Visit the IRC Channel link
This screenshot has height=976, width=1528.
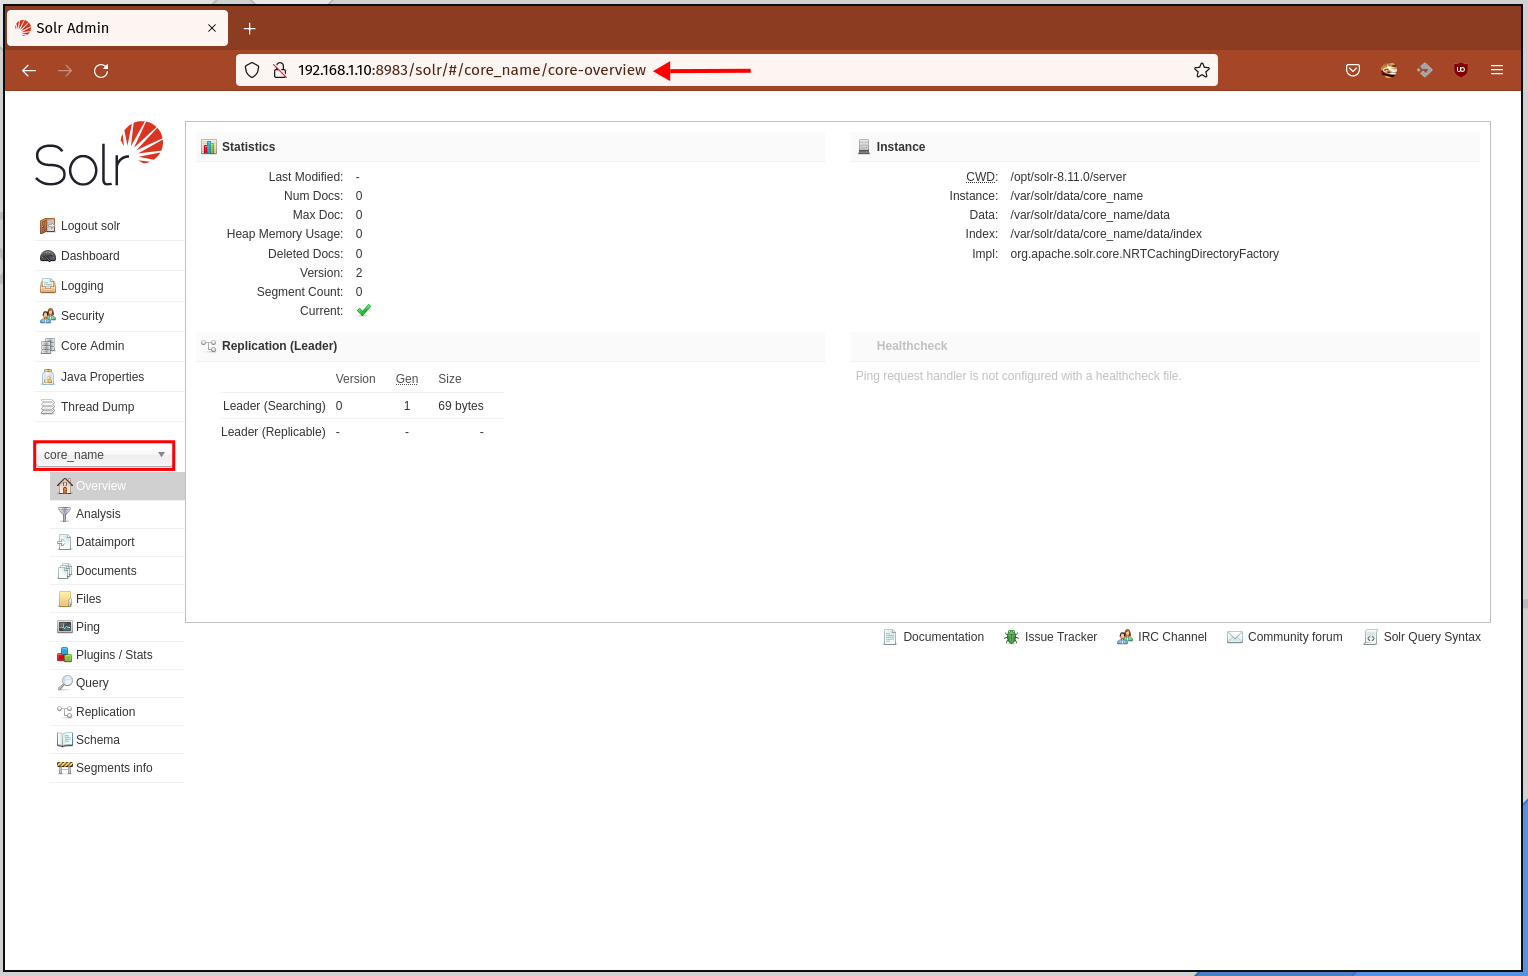(x=1172, y=637)
